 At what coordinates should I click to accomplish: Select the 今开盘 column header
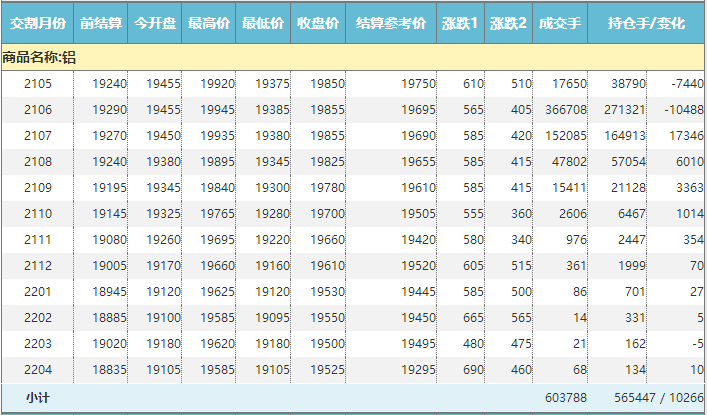point(155,23)
